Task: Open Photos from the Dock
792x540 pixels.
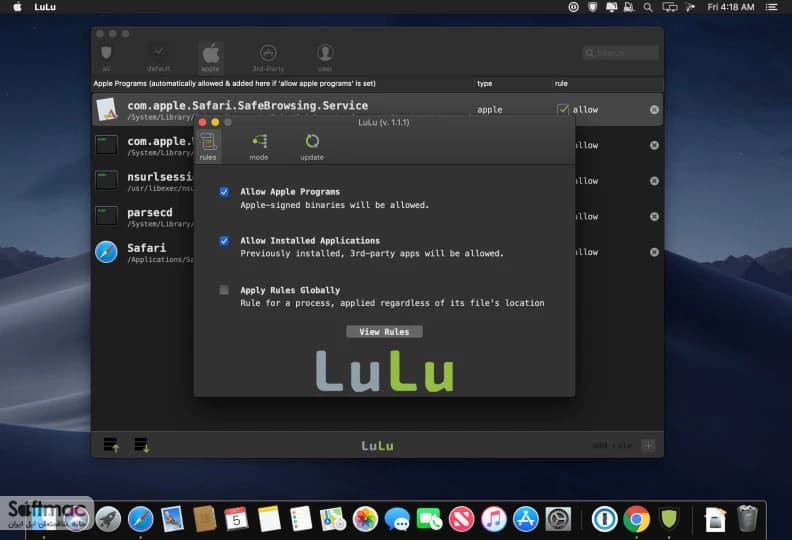Action: click(x=365, y=519)
